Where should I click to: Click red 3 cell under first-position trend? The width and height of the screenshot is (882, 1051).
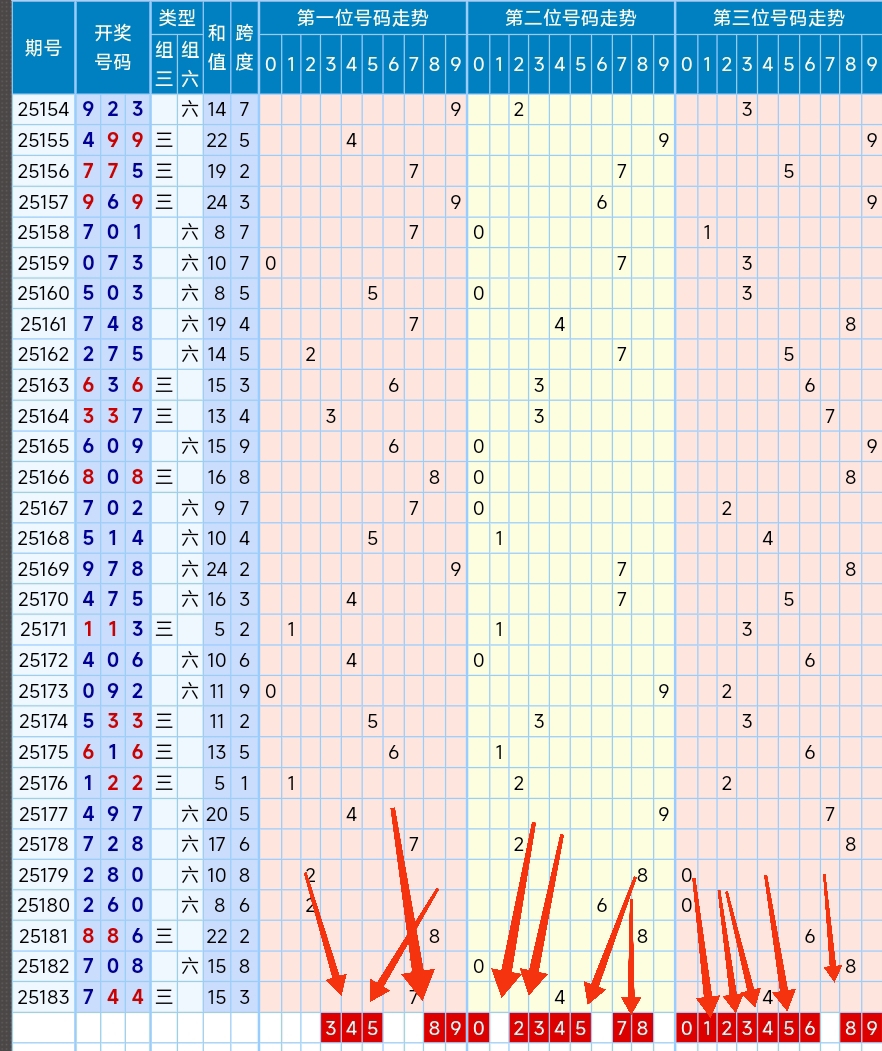tap(331, 1028)
